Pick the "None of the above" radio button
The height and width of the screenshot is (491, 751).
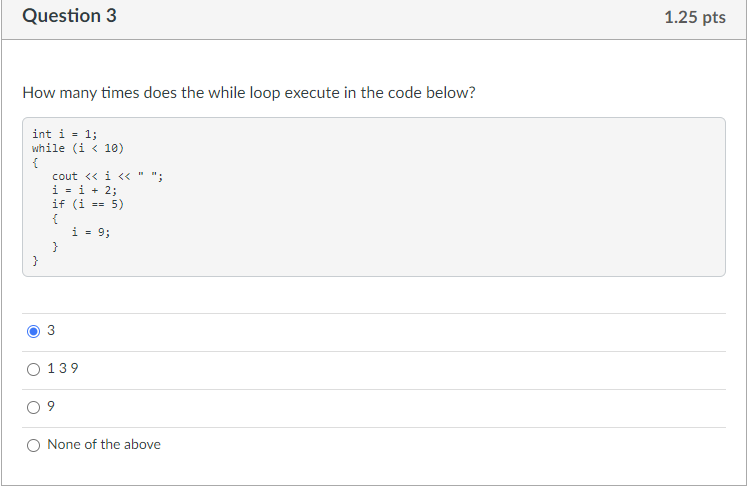point(34,445)
